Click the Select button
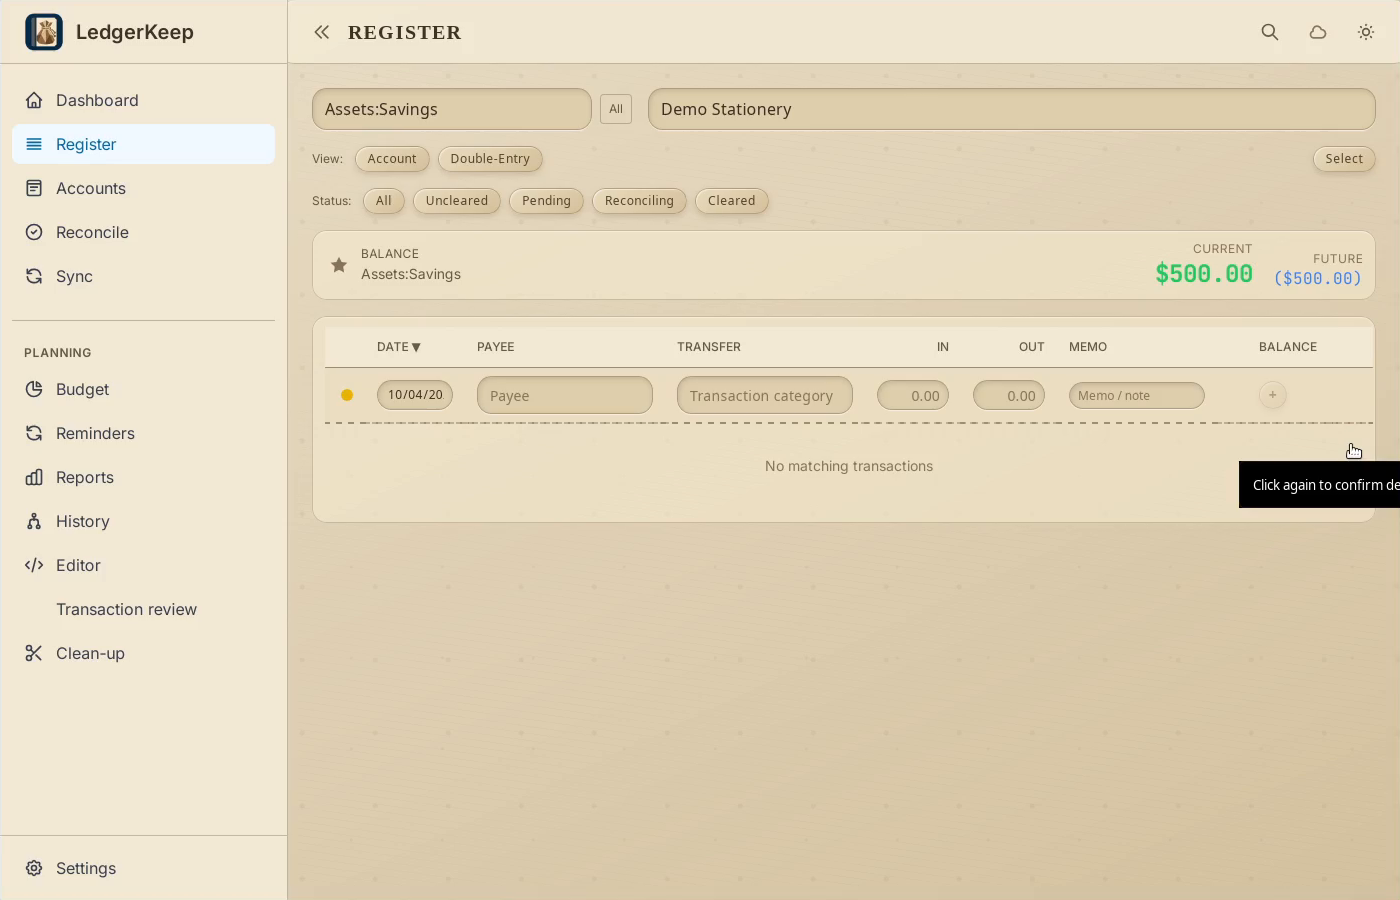The image size is (1400, 900). [1344, 159]
